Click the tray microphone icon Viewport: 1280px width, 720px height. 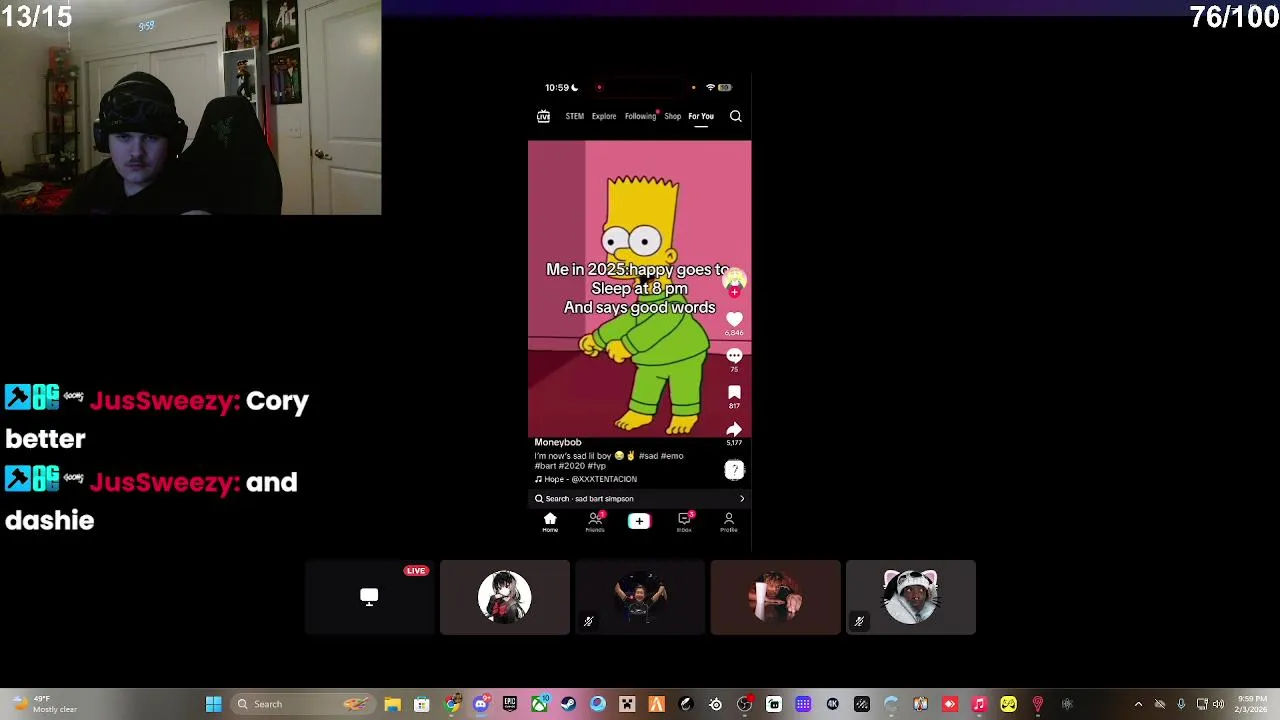coord(1181,704)
